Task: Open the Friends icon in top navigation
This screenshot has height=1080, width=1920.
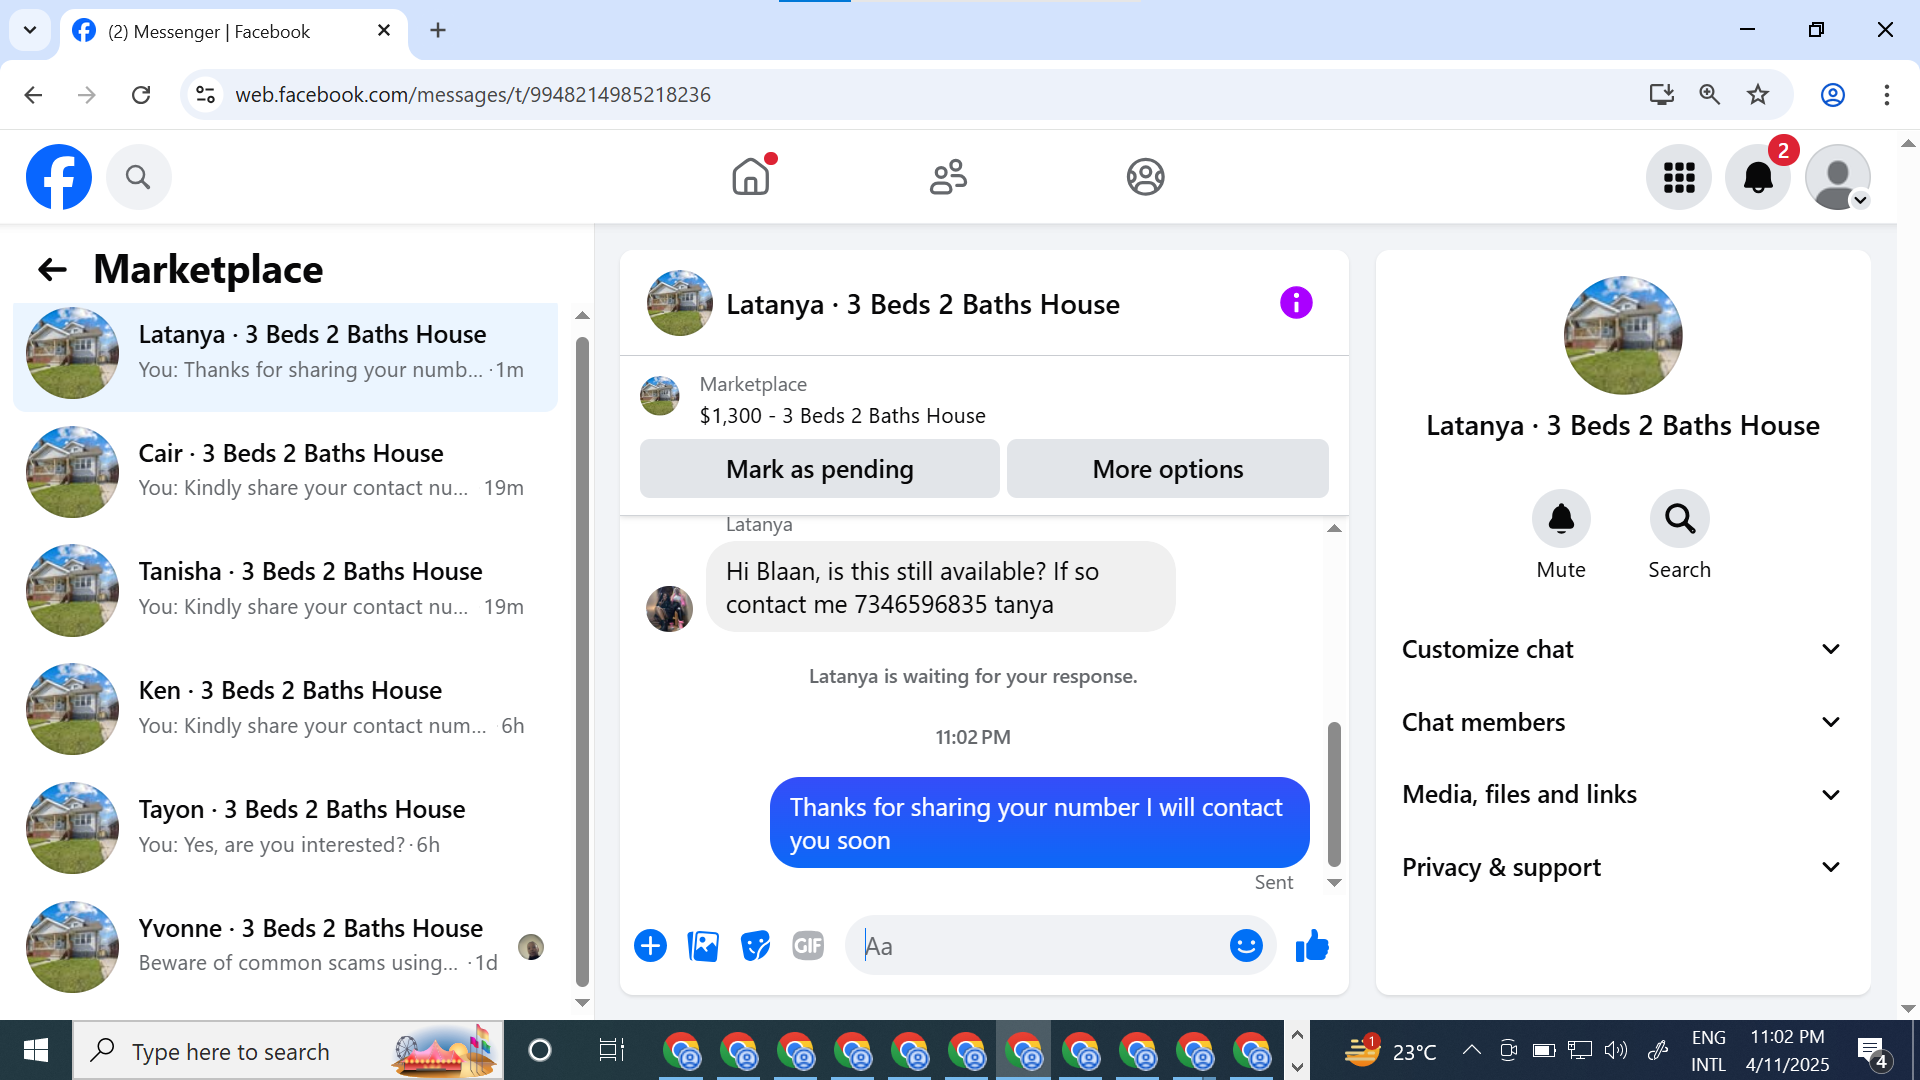Action: point(948,177)
